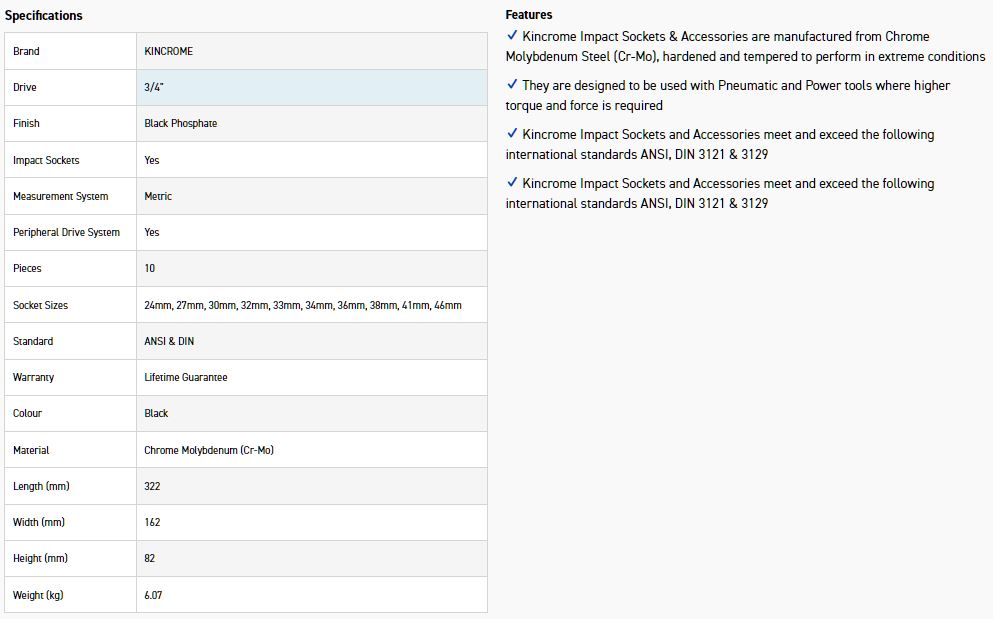The width and height of the screenshot is (993, 619).
Task: Select the Specifications heading
Action: (44, 15)
